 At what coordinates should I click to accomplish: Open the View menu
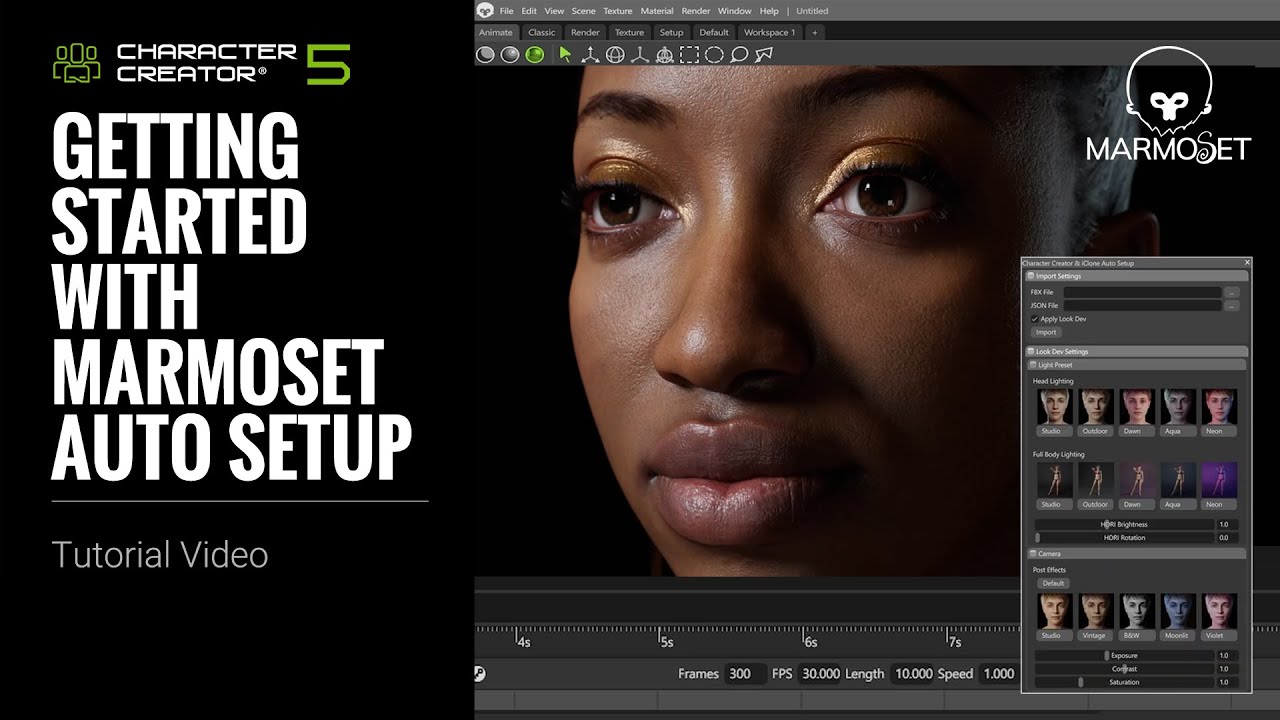point(554,11)
